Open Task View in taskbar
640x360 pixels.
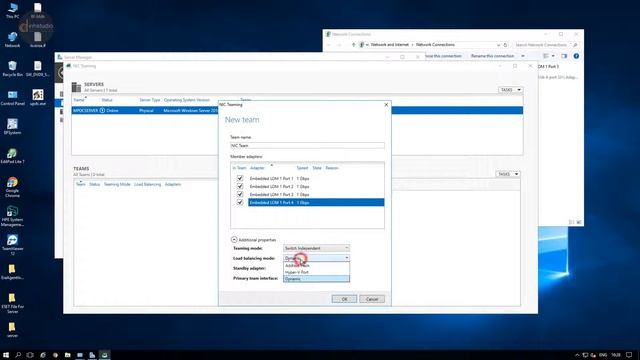(x=30, y=355)
